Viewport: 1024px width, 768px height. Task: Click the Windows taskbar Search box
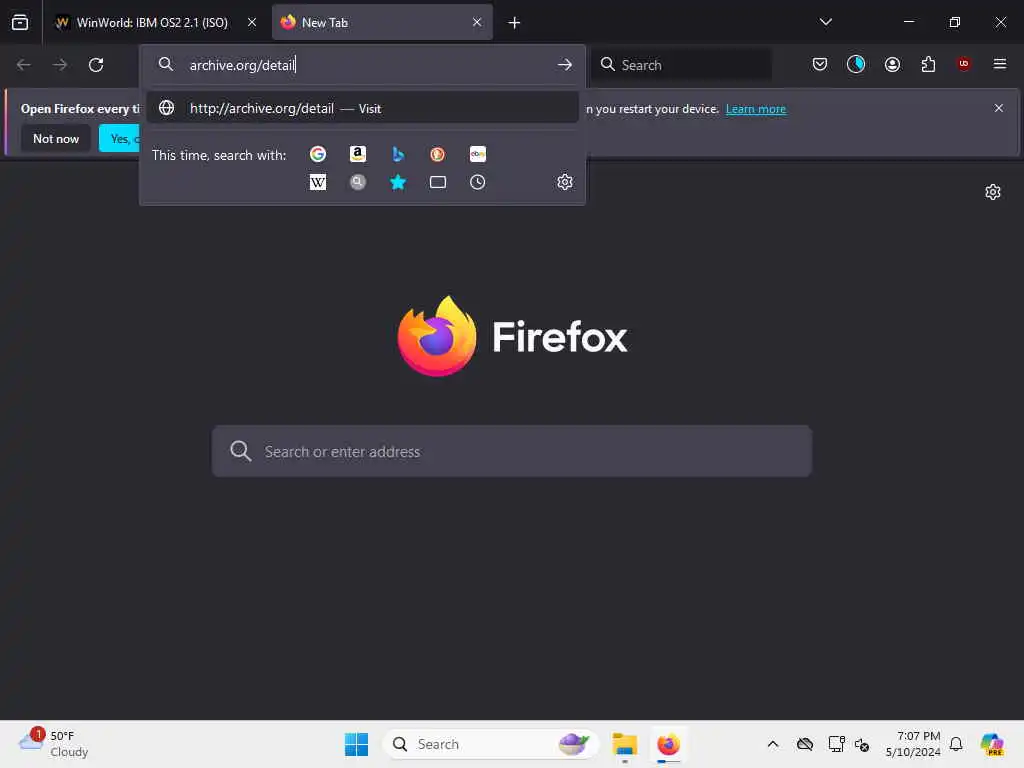pyautogui.click(x=490, y=744)
